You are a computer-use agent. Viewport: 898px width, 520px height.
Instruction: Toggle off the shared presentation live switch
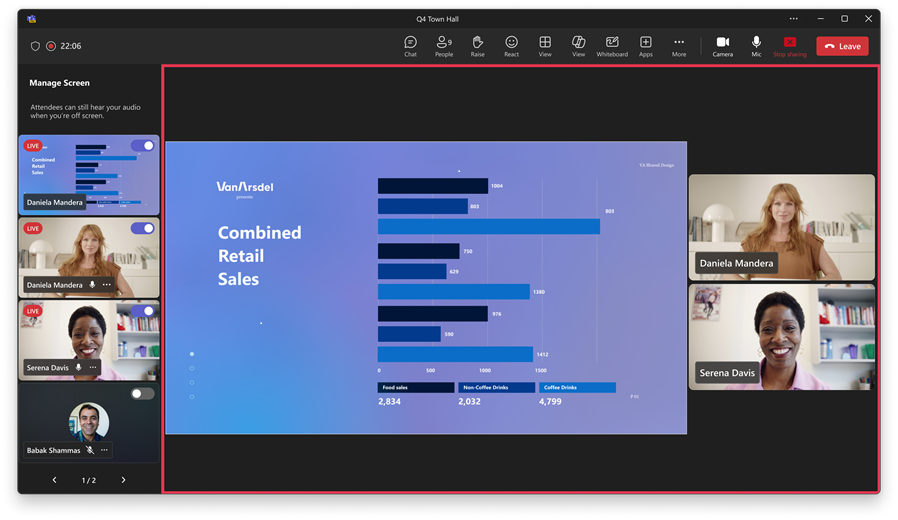coord(142,145)
